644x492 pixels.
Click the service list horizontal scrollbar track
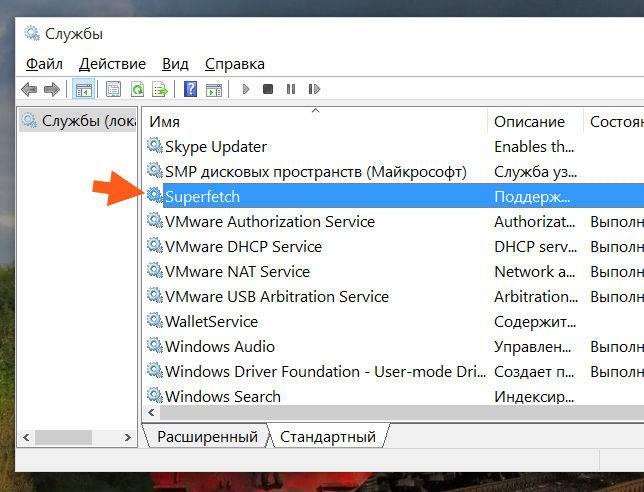click(402, 412)
